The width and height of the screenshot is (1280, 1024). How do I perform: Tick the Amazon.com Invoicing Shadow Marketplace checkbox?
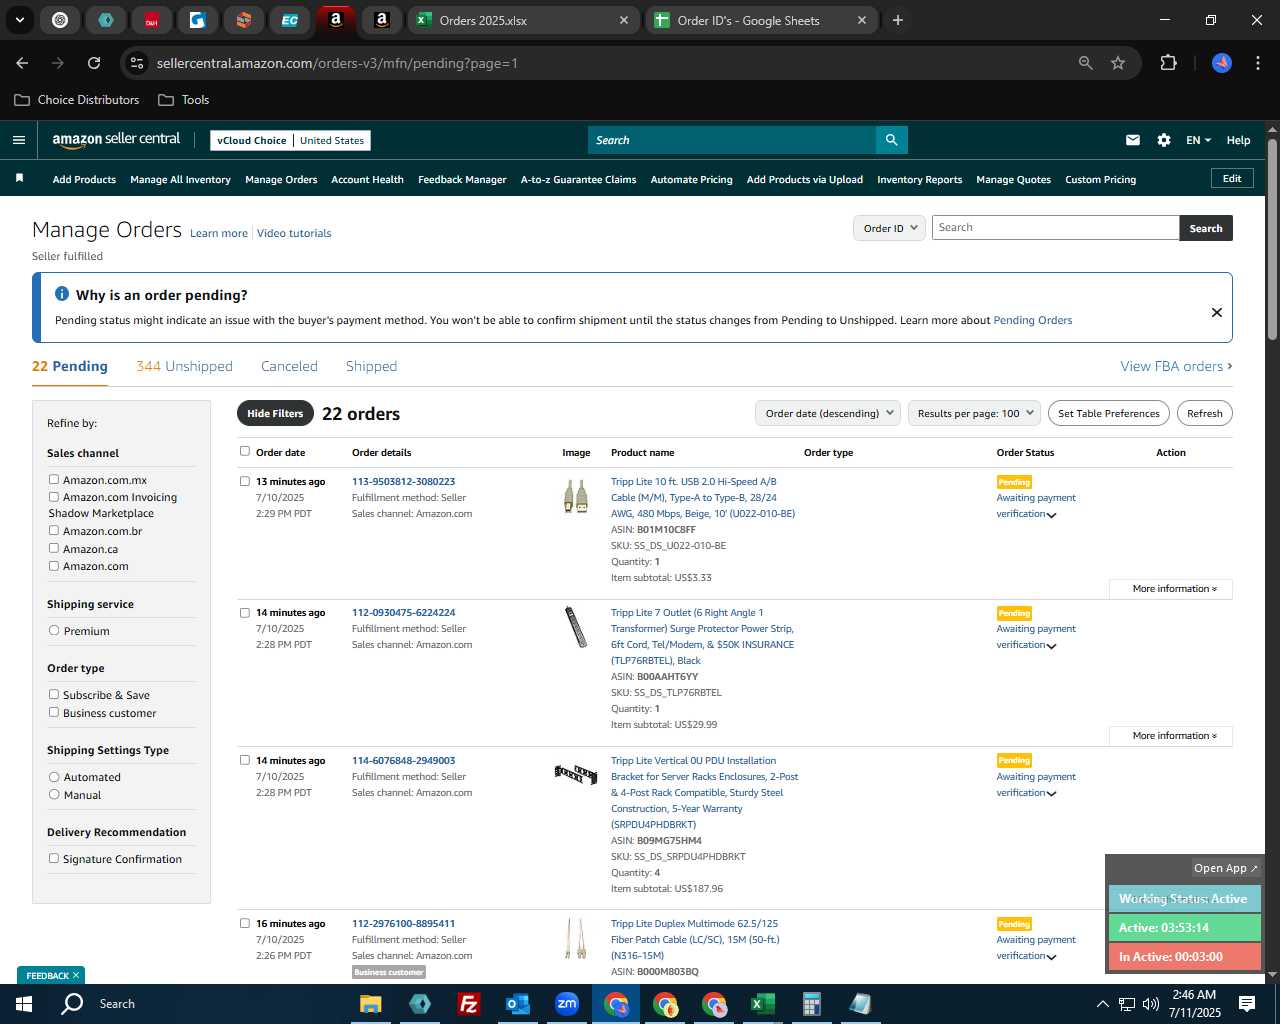(x=54, y=497)
